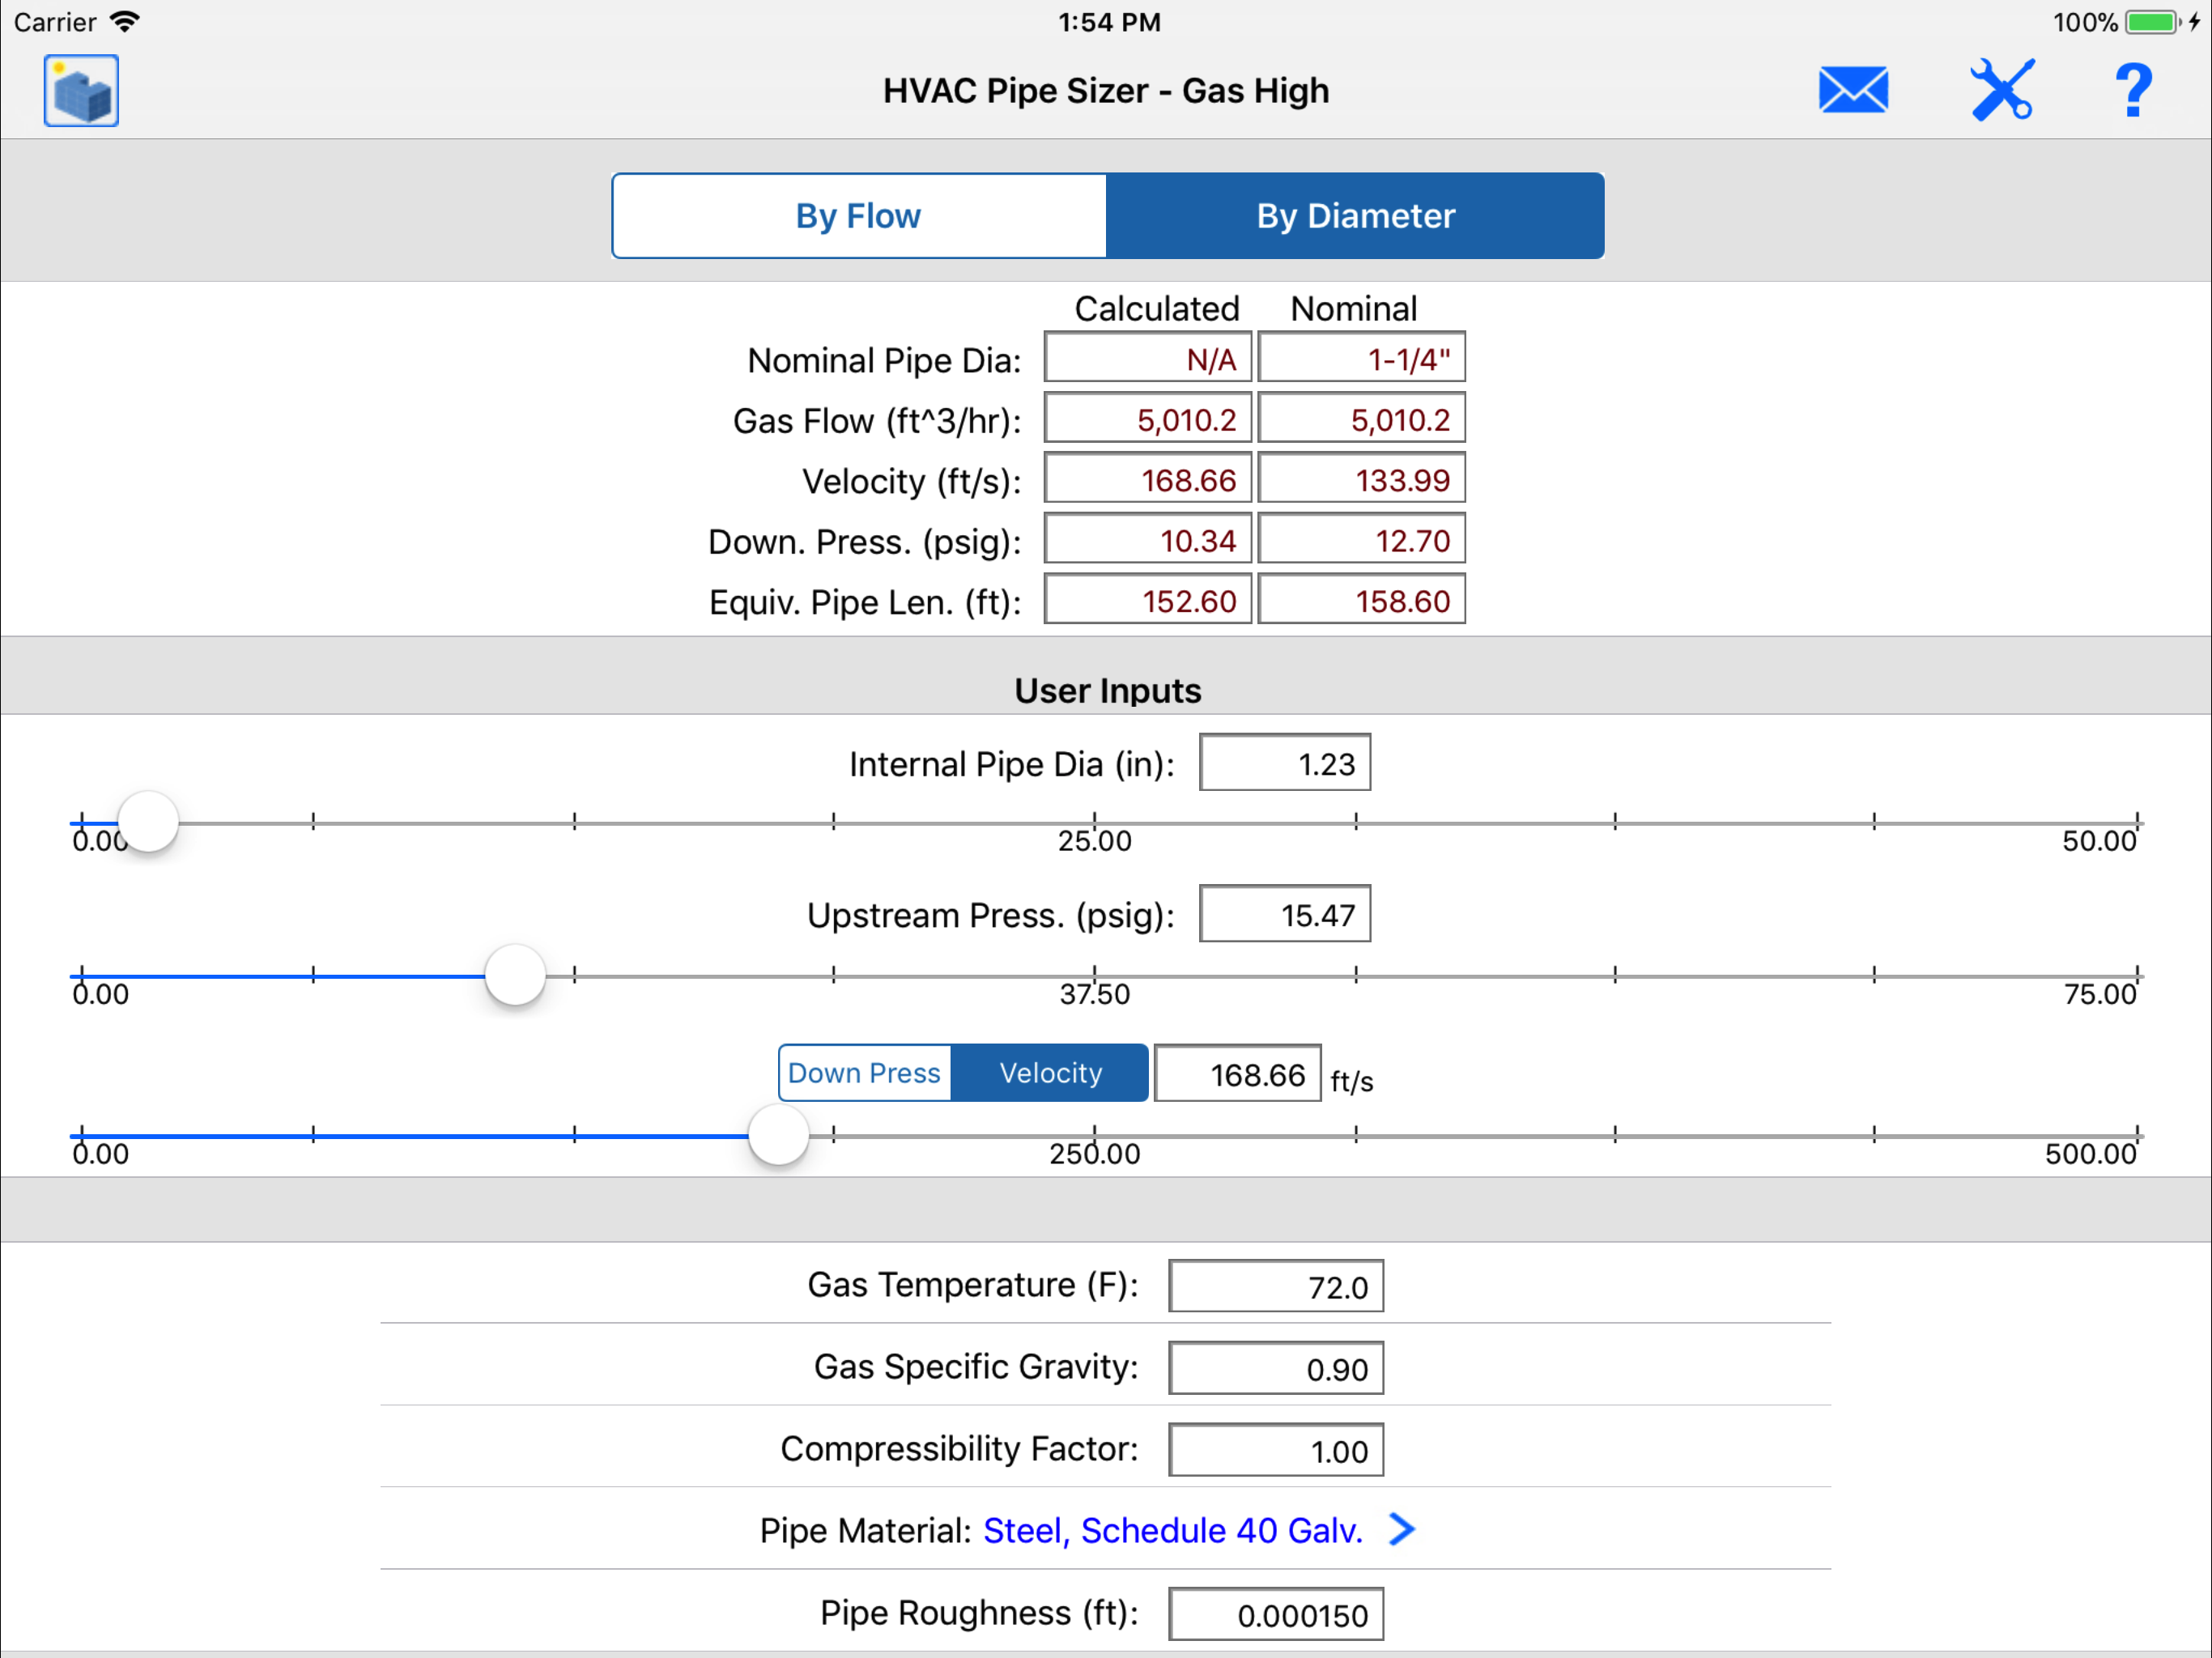2212x1658 pixels.
Task: Click the velocity slider thumb
Action: [778, 1135]
